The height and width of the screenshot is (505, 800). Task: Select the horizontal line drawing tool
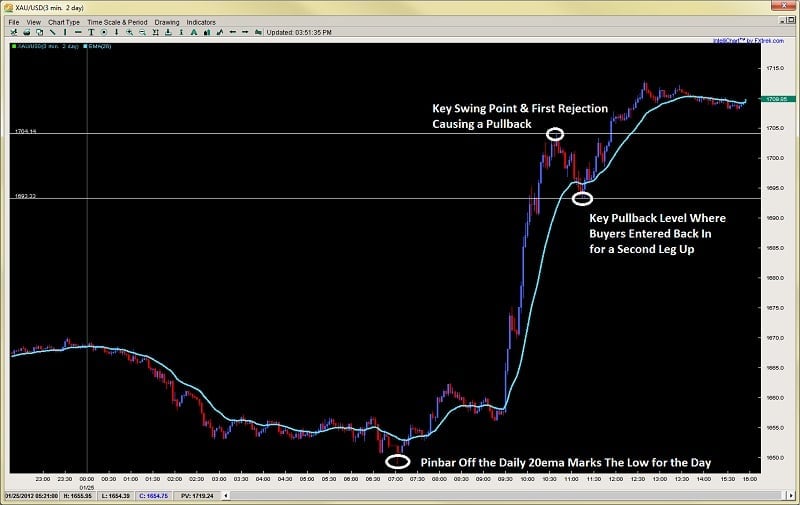(78, 32)
